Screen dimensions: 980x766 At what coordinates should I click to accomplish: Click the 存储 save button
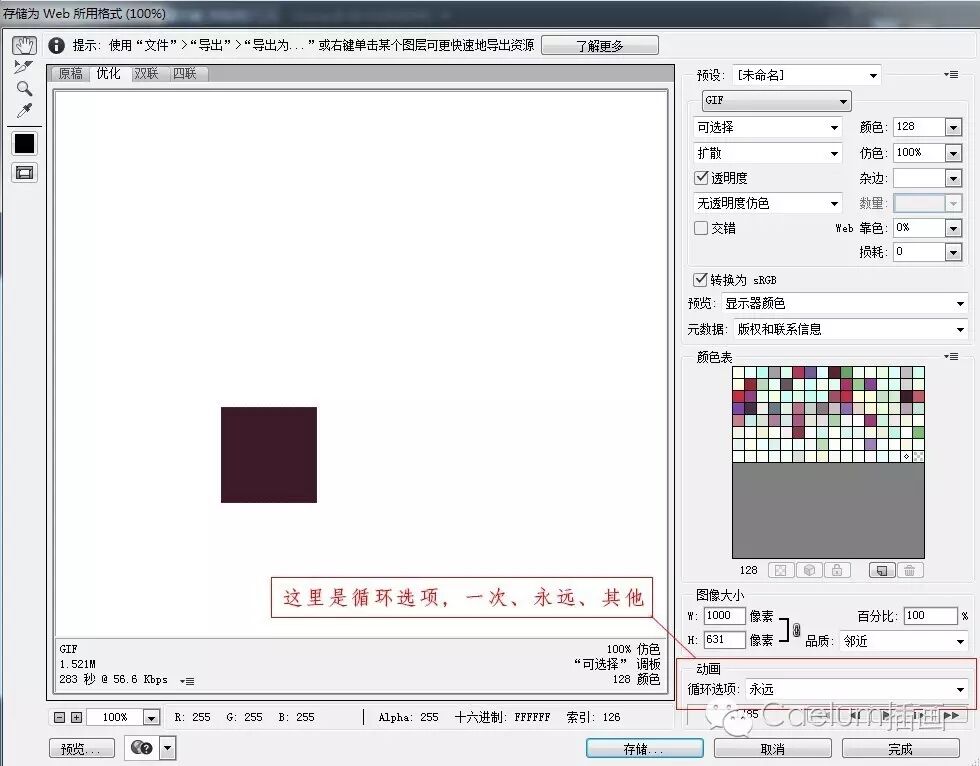pos(644,747)
